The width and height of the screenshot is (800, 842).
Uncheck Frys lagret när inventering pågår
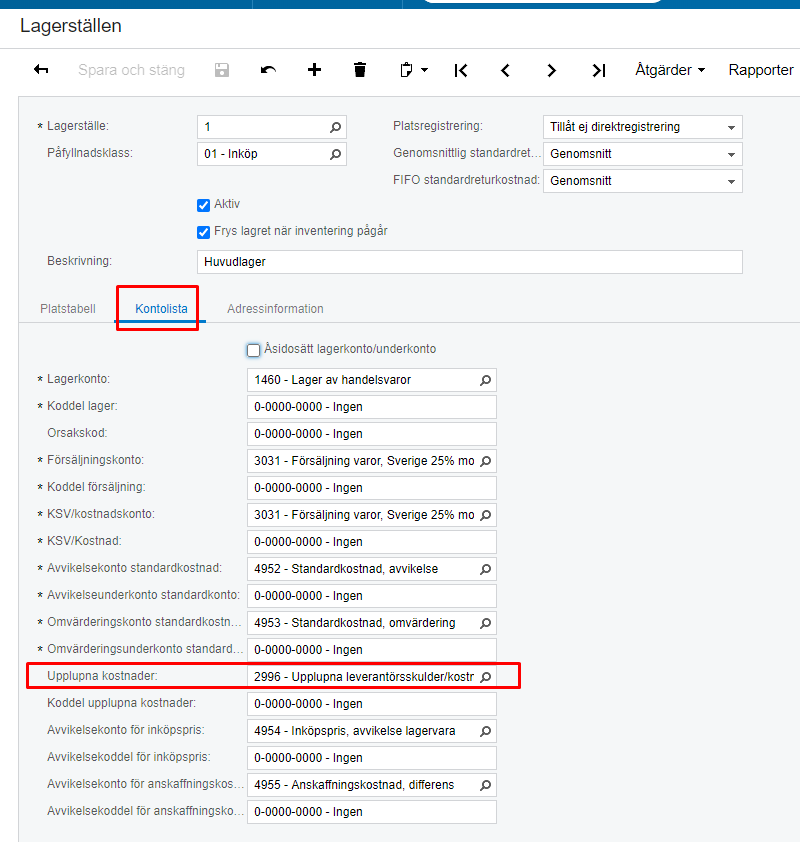point(203,231)
